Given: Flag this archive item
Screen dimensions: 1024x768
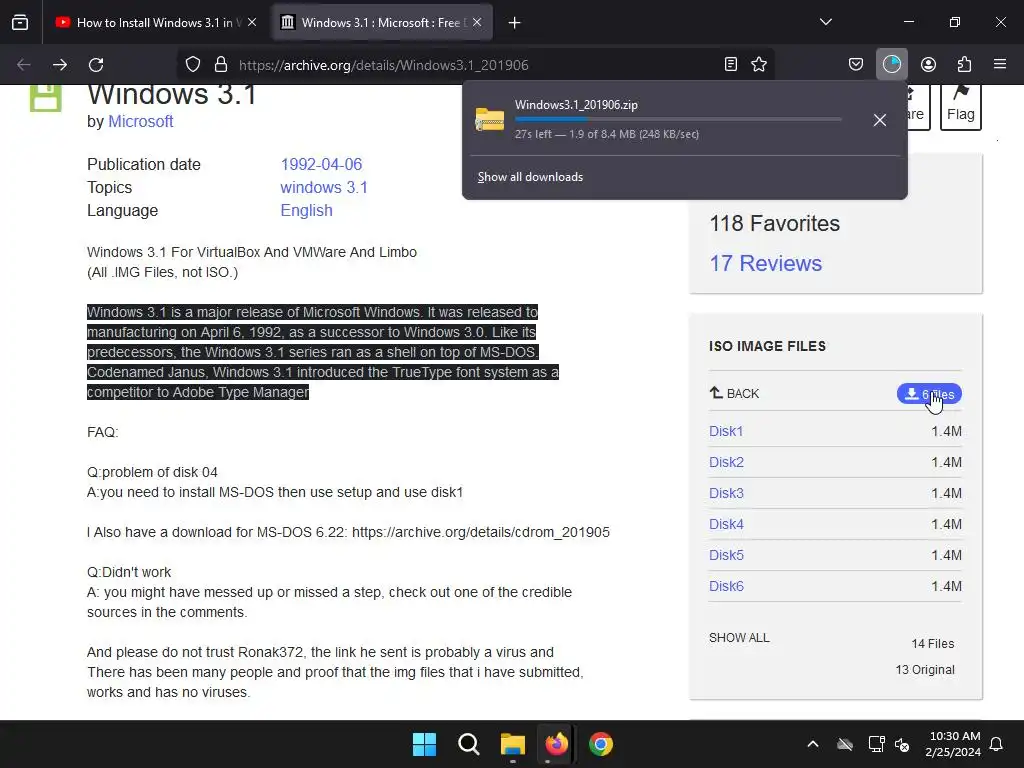Looking at the screenshot, I should [x=961, y=106].
